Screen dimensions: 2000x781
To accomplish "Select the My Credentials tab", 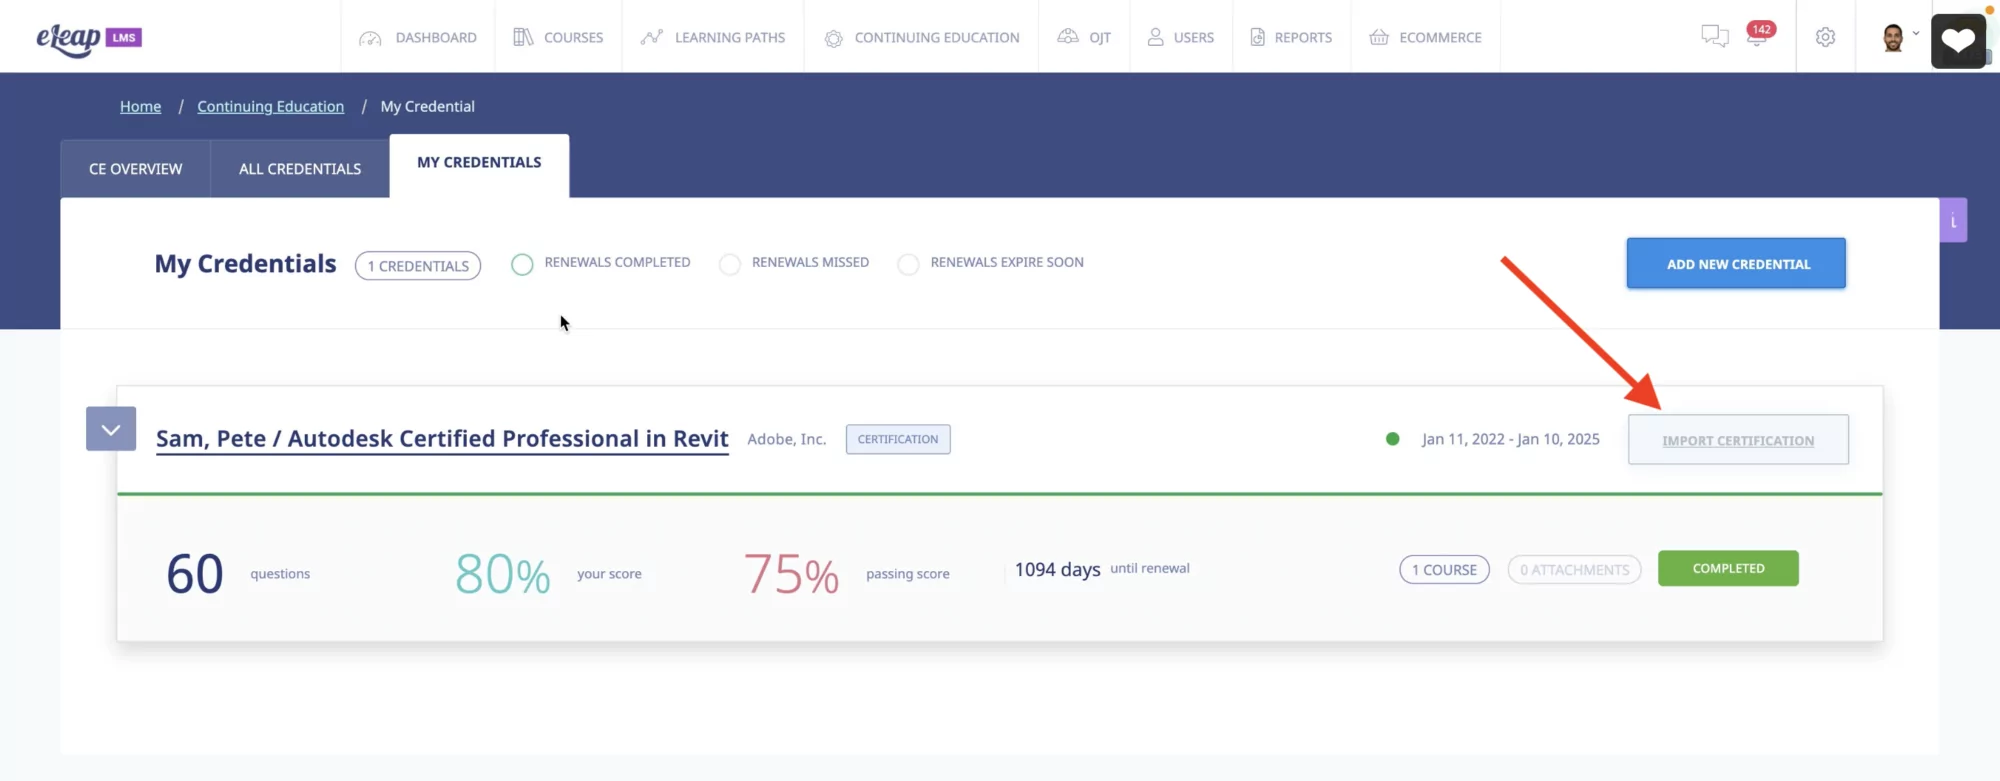I will pos(479,165).
